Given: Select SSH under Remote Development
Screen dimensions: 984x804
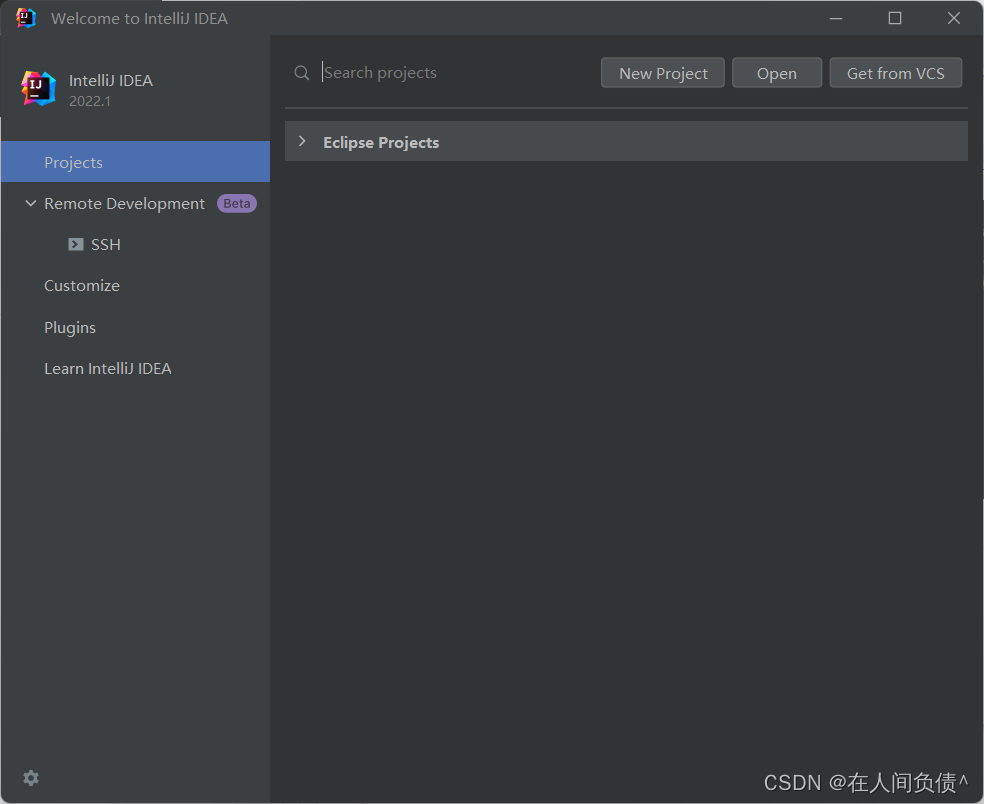Looking at the screenshot, I should pyautogui.click(x=105, y=244).
